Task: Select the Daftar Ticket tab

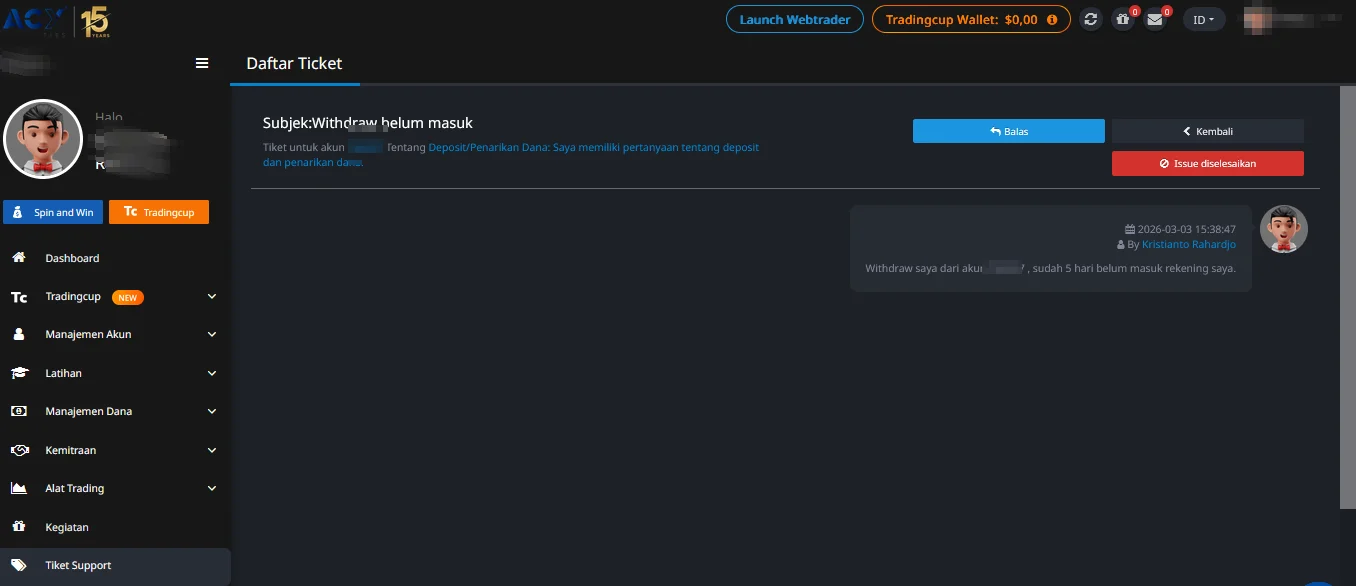Action: [294, 63]
